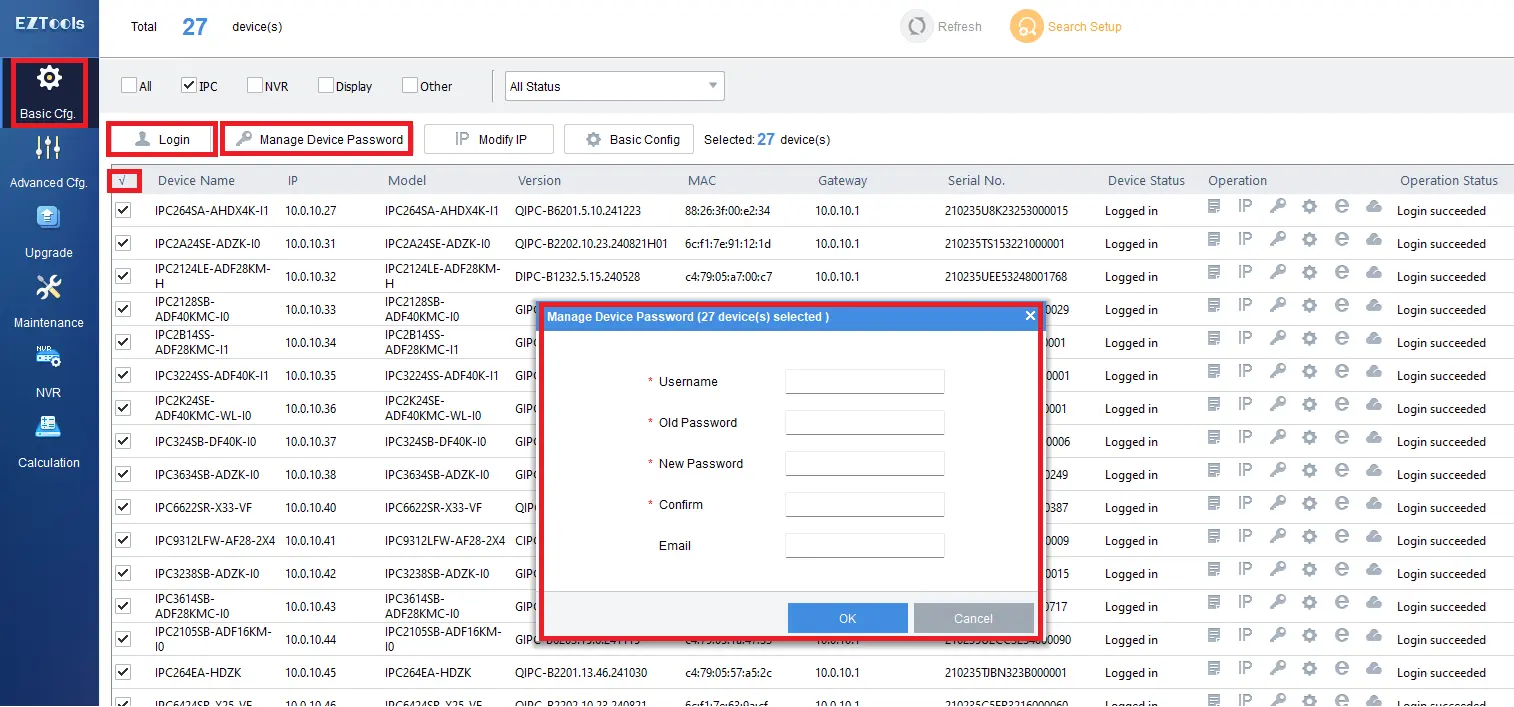Click the gear config icon for 10.0.10.34 row

(1310, 339)
